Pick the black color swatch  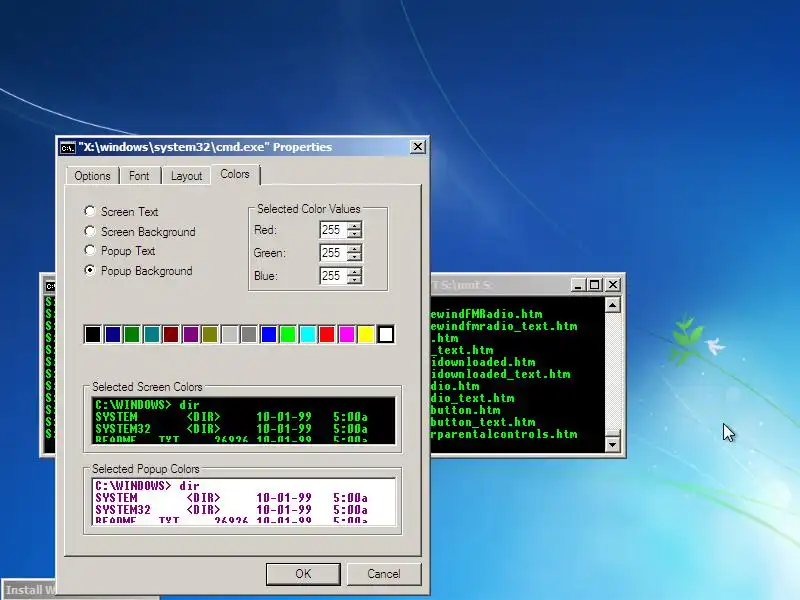point(93,335)
